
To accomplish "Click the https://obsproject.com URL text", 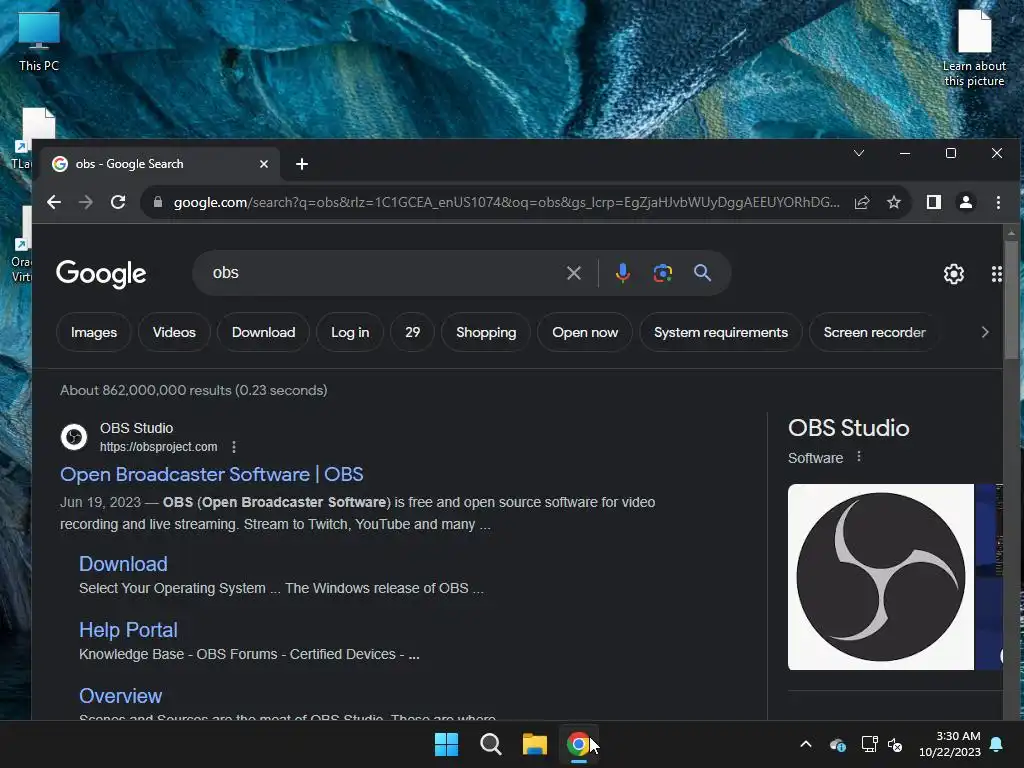I will click(159, 447).
